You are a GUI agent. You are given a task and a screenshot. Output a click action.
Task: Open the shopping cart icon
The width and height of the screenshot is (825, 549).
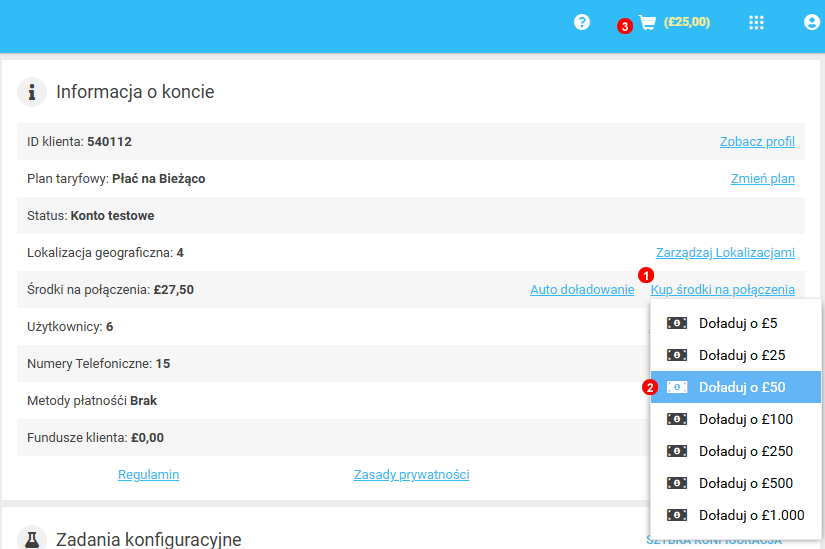pos(648,23)
